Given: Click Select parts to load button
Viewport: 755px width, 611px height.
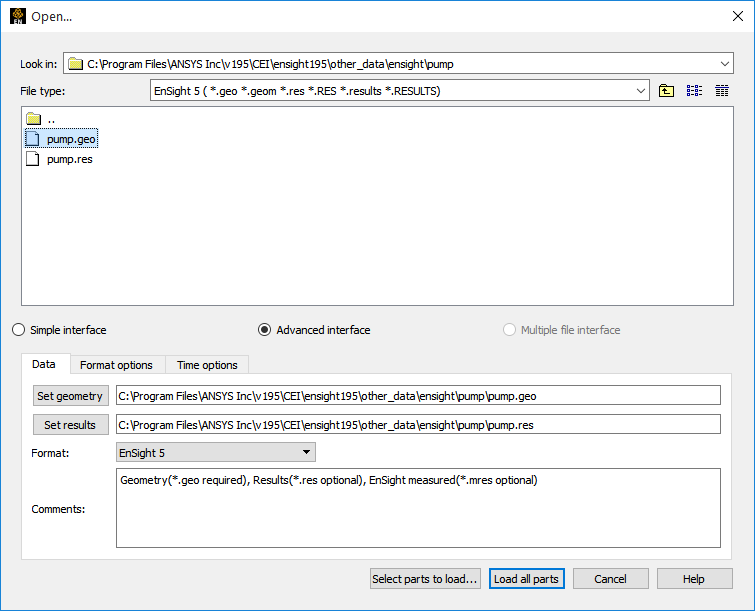Looking at the screenshot, I should [425, 579].
